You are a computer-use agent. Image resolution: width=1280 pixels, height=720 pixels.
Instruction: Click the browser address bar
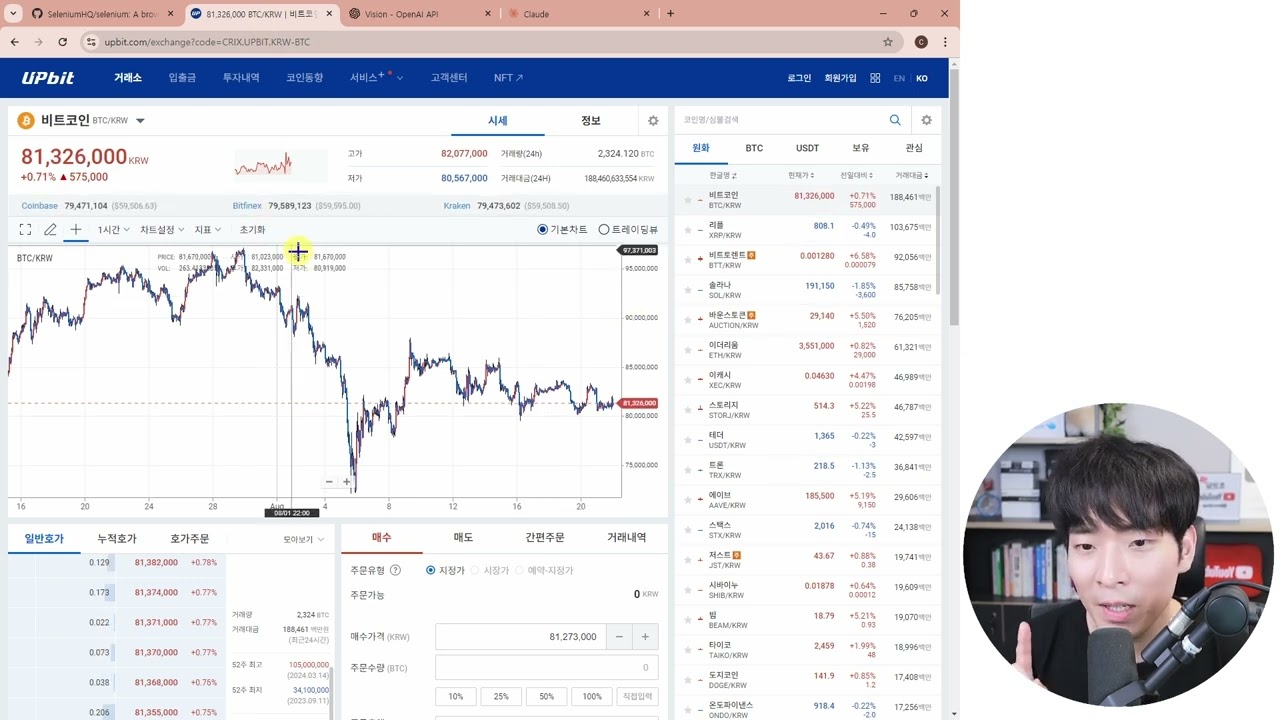[x=485, y=42]
